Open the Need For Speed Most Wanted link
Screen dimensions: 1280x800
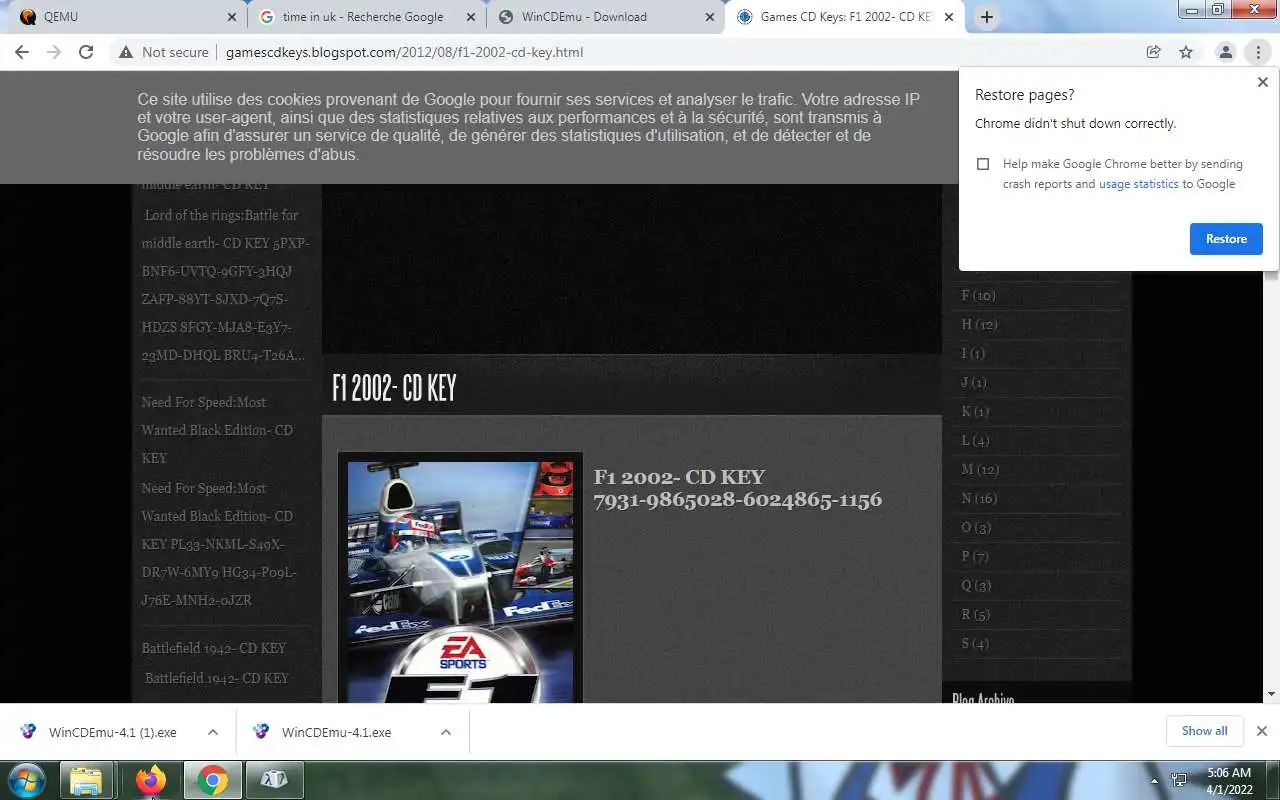click(x=217, y=430)
